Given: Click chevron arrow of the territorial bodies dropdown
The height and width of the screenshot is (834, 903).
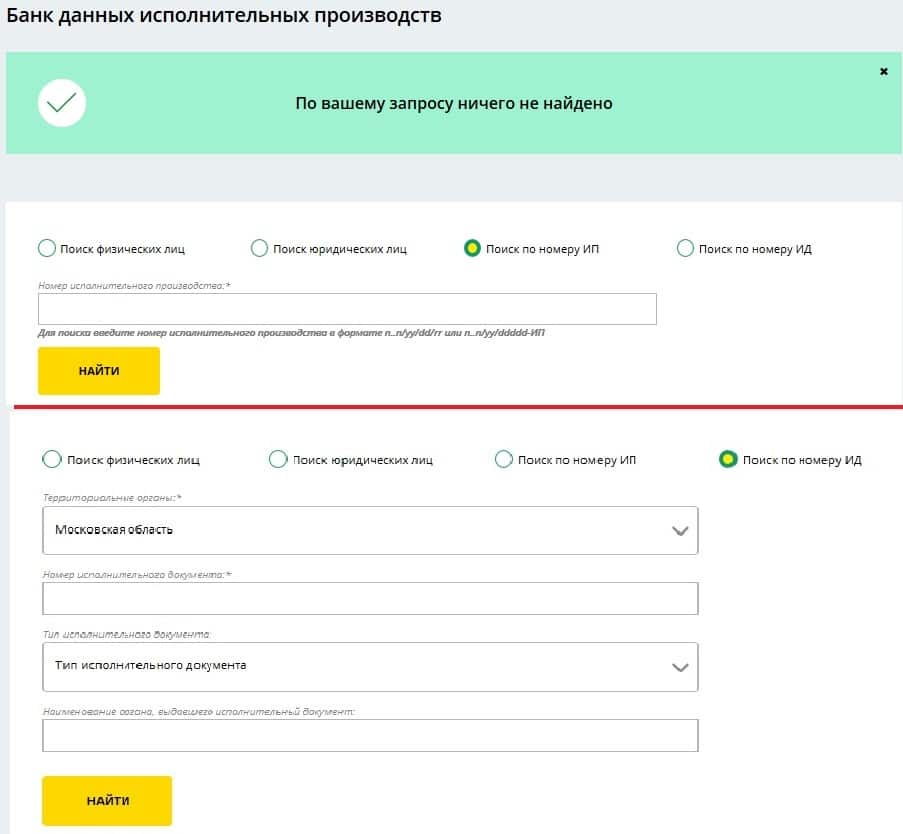Looking at the screenshot, I should [680, 531].
